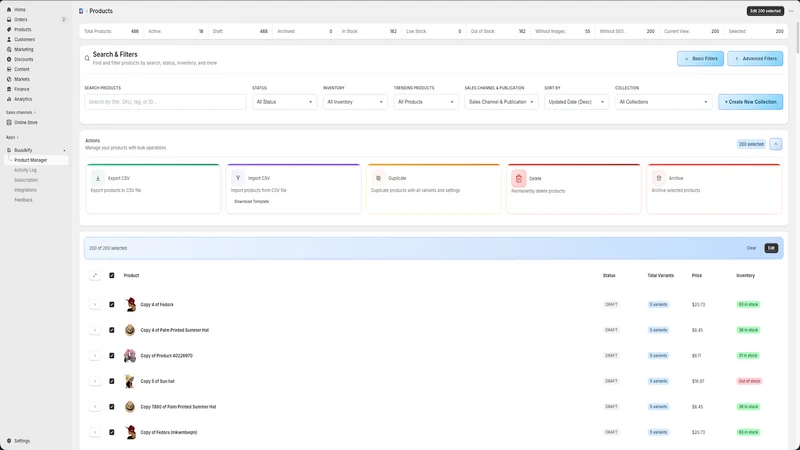Click the Search & Filters magnifier icon
Image resolution: width=800 pixels, height=450 pixels.
tap(87, 58)
